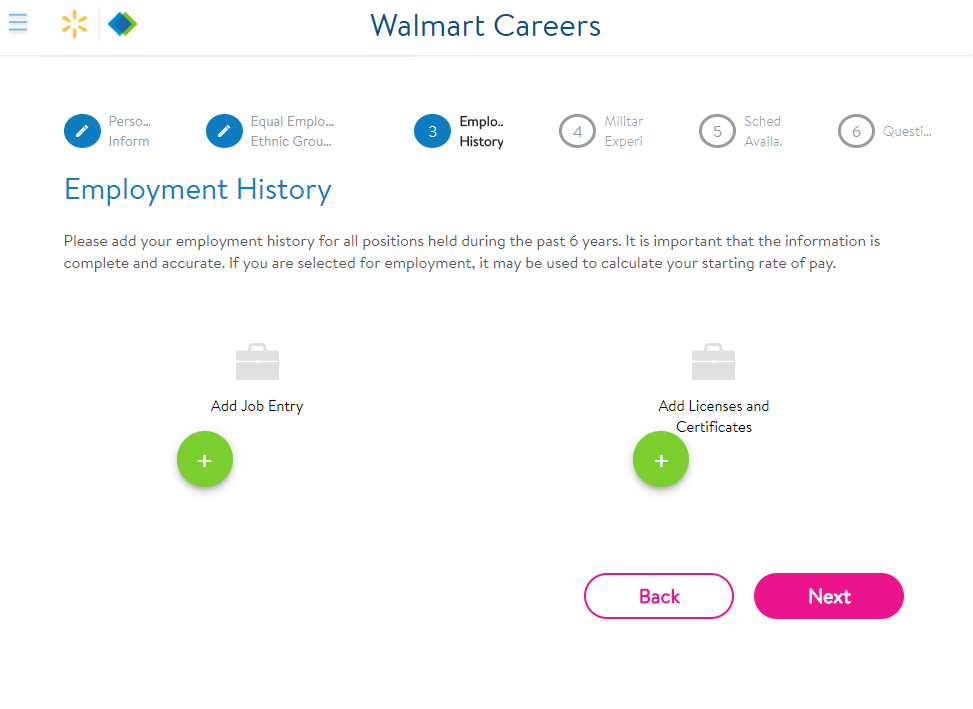This screenshot has height=709, width=973.
Task: Click the briefcase icon above Add Licenses
Action: (714, 362)
